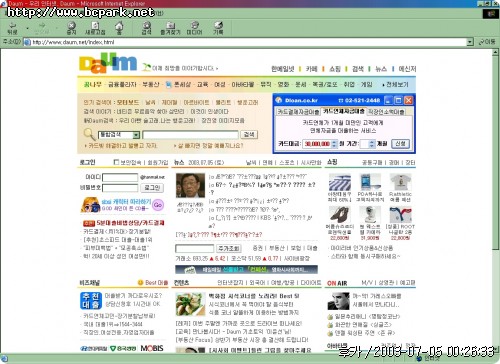Increase the 카드대금 amount spinner
Screen dimensions: 500x364
tap(334, 142)
